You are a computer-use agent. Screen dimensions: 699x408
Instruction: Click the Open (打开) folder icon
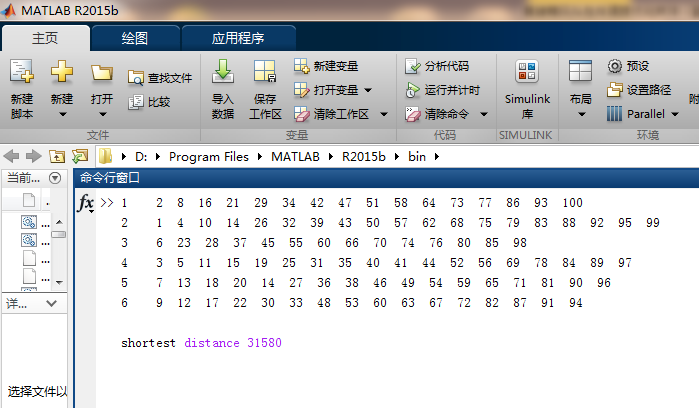click(102, 73)
